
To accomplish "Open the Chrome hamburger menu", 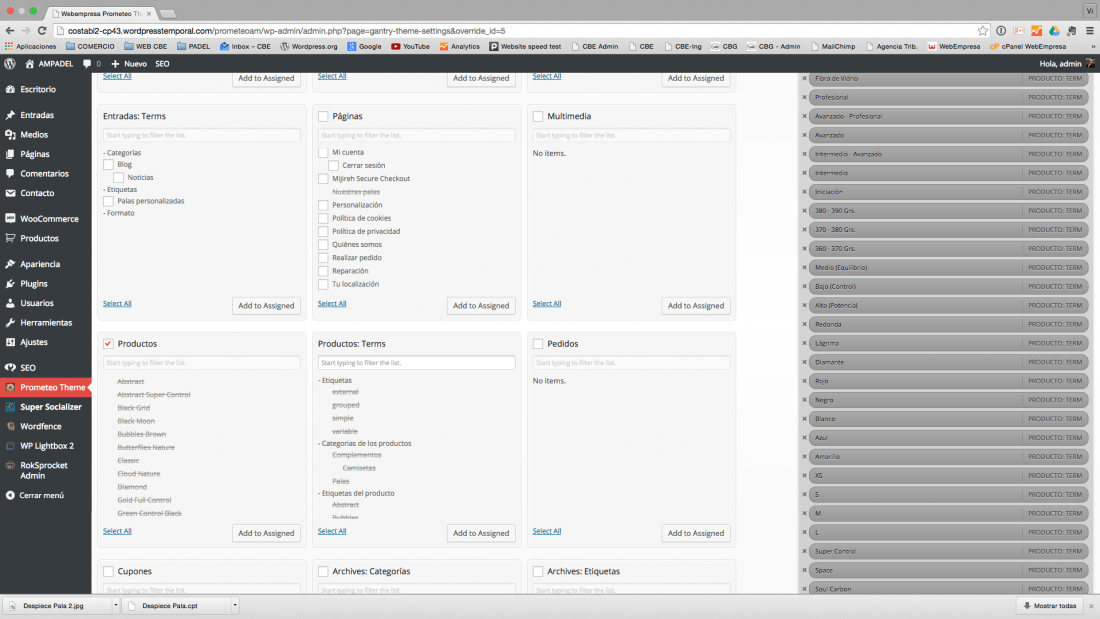I will click(1089, 31).
